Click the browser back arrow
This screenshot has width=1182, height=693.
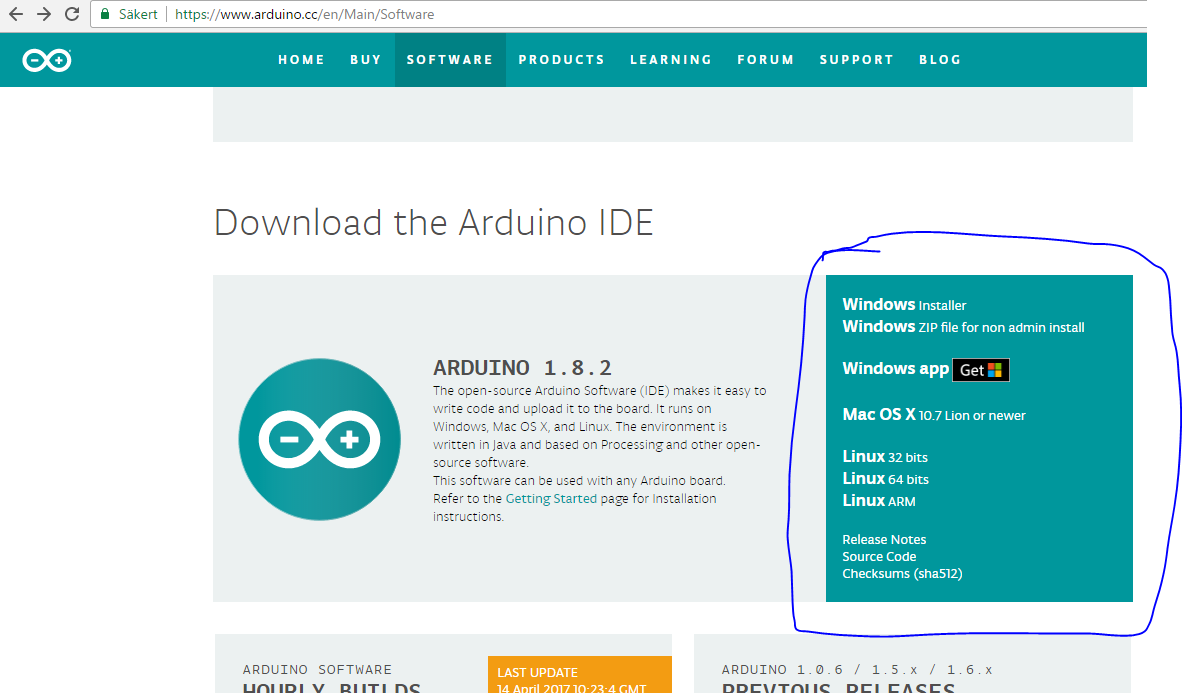15,14
